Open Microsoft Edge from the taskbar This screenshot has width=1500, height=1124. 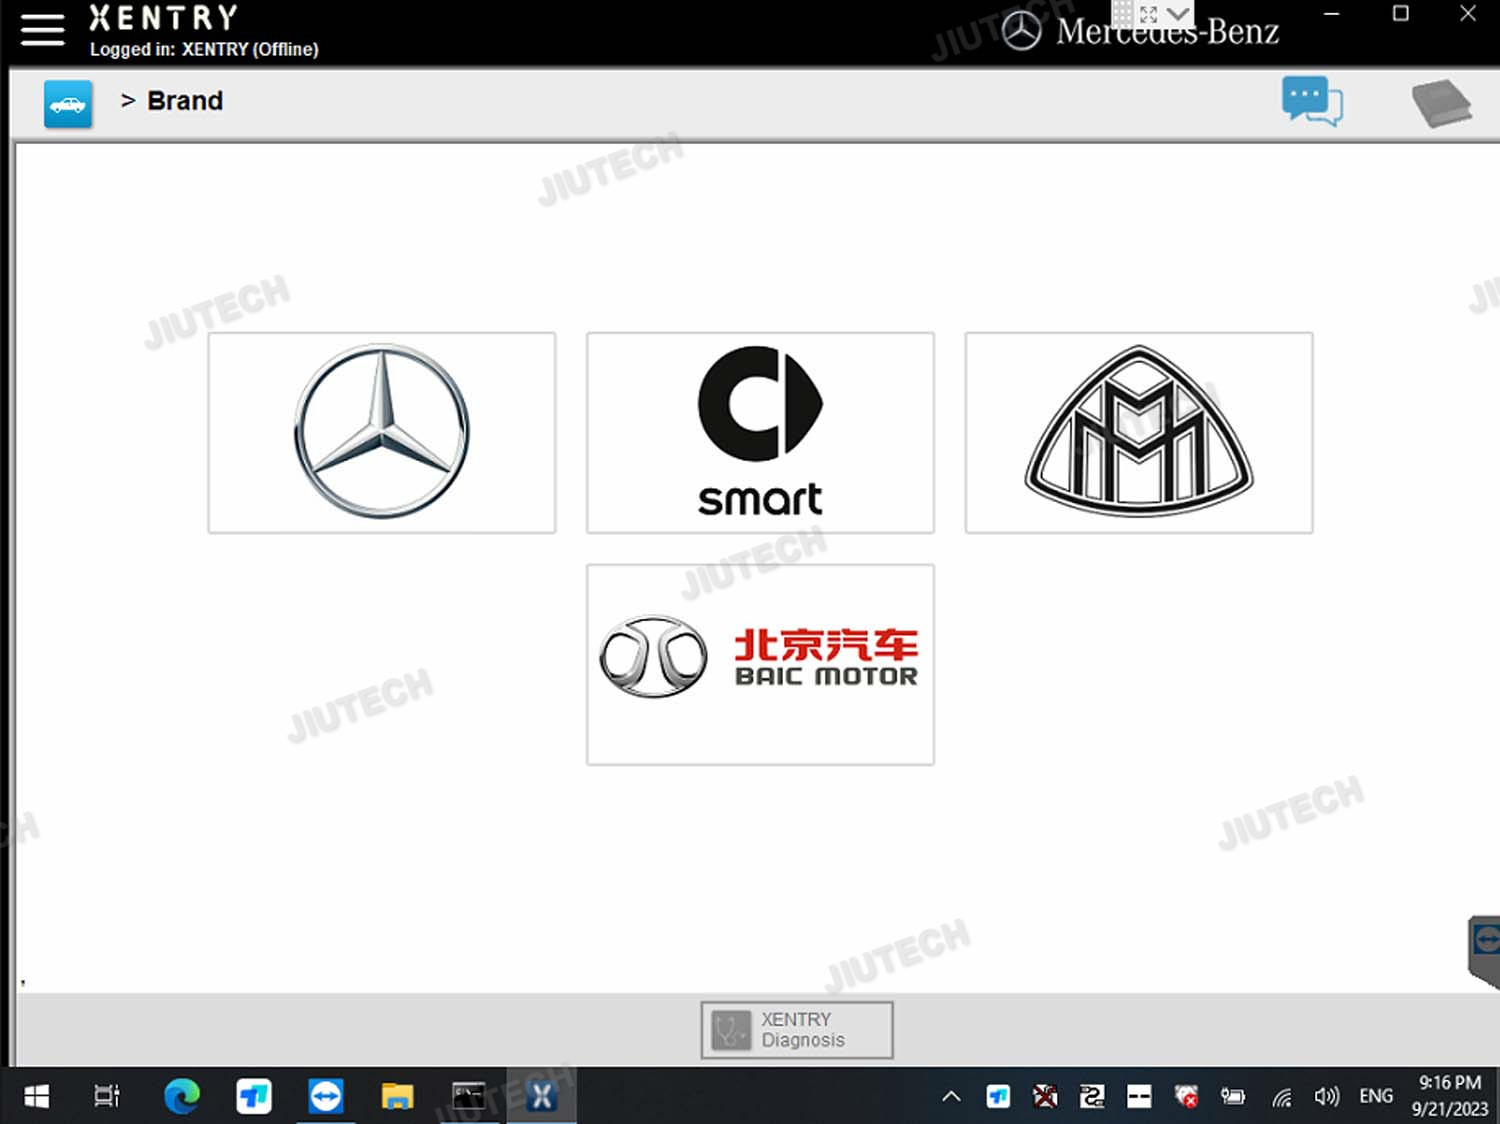tap(181, 1097)
